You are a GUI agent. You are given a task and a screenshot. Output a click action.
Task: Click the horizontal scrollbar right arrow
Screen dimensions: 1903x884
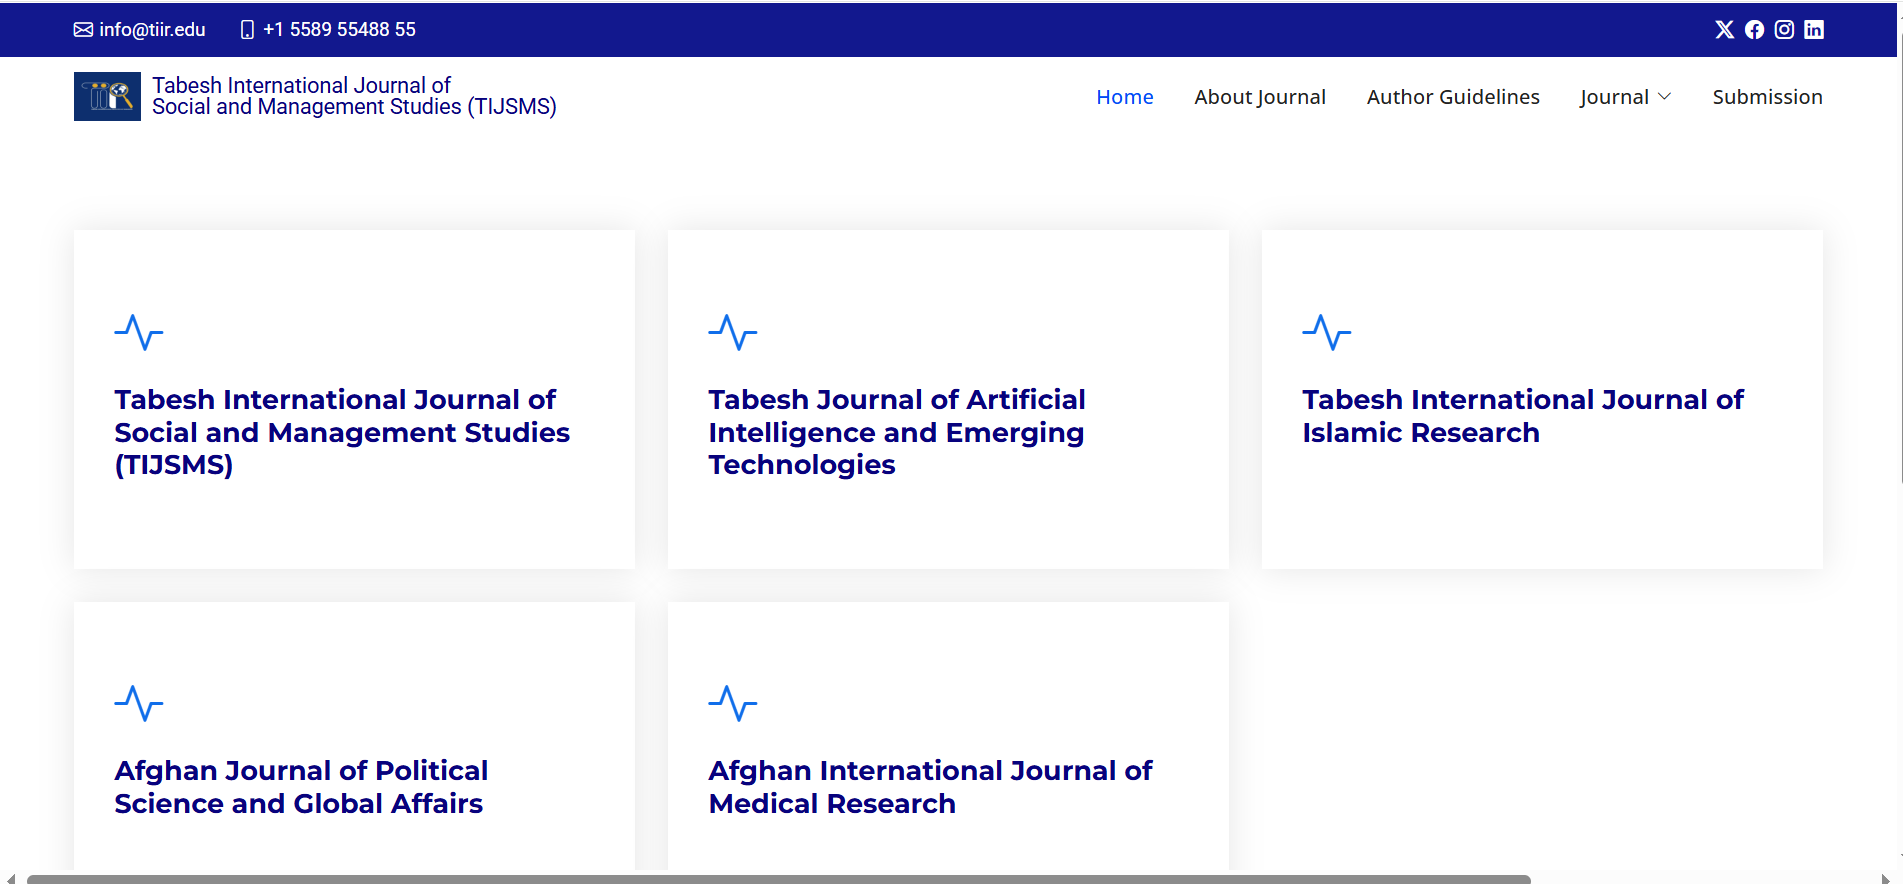pos(1885,879)
